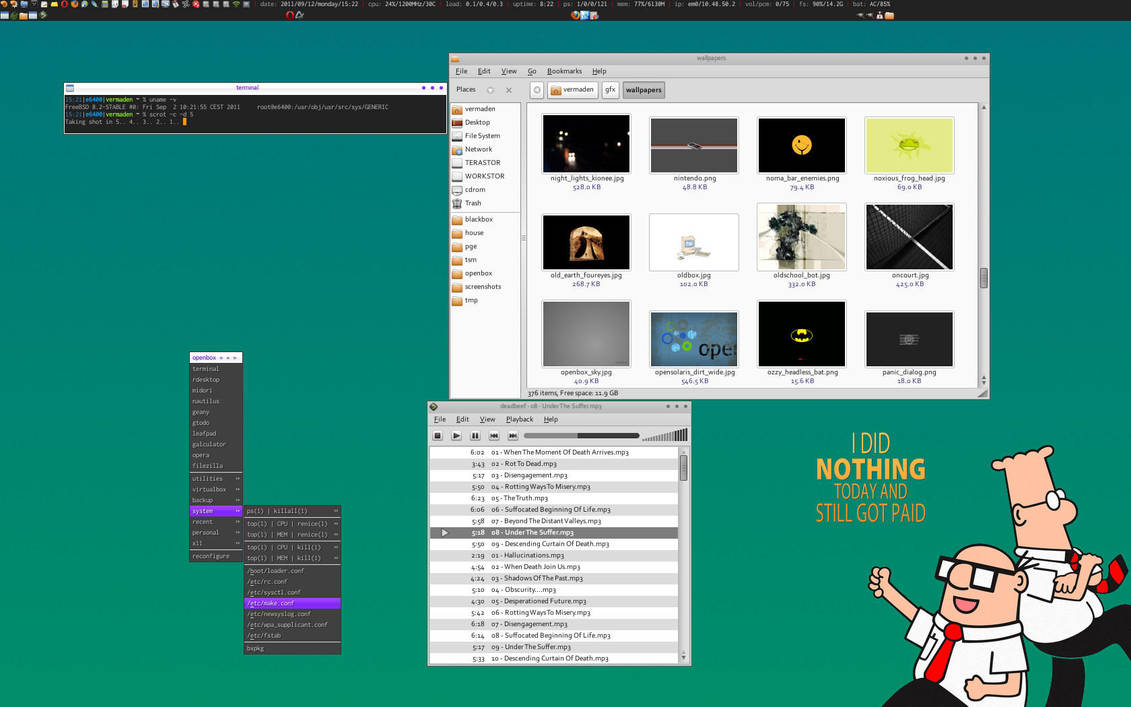Click the gfx path button

[610, 90]
